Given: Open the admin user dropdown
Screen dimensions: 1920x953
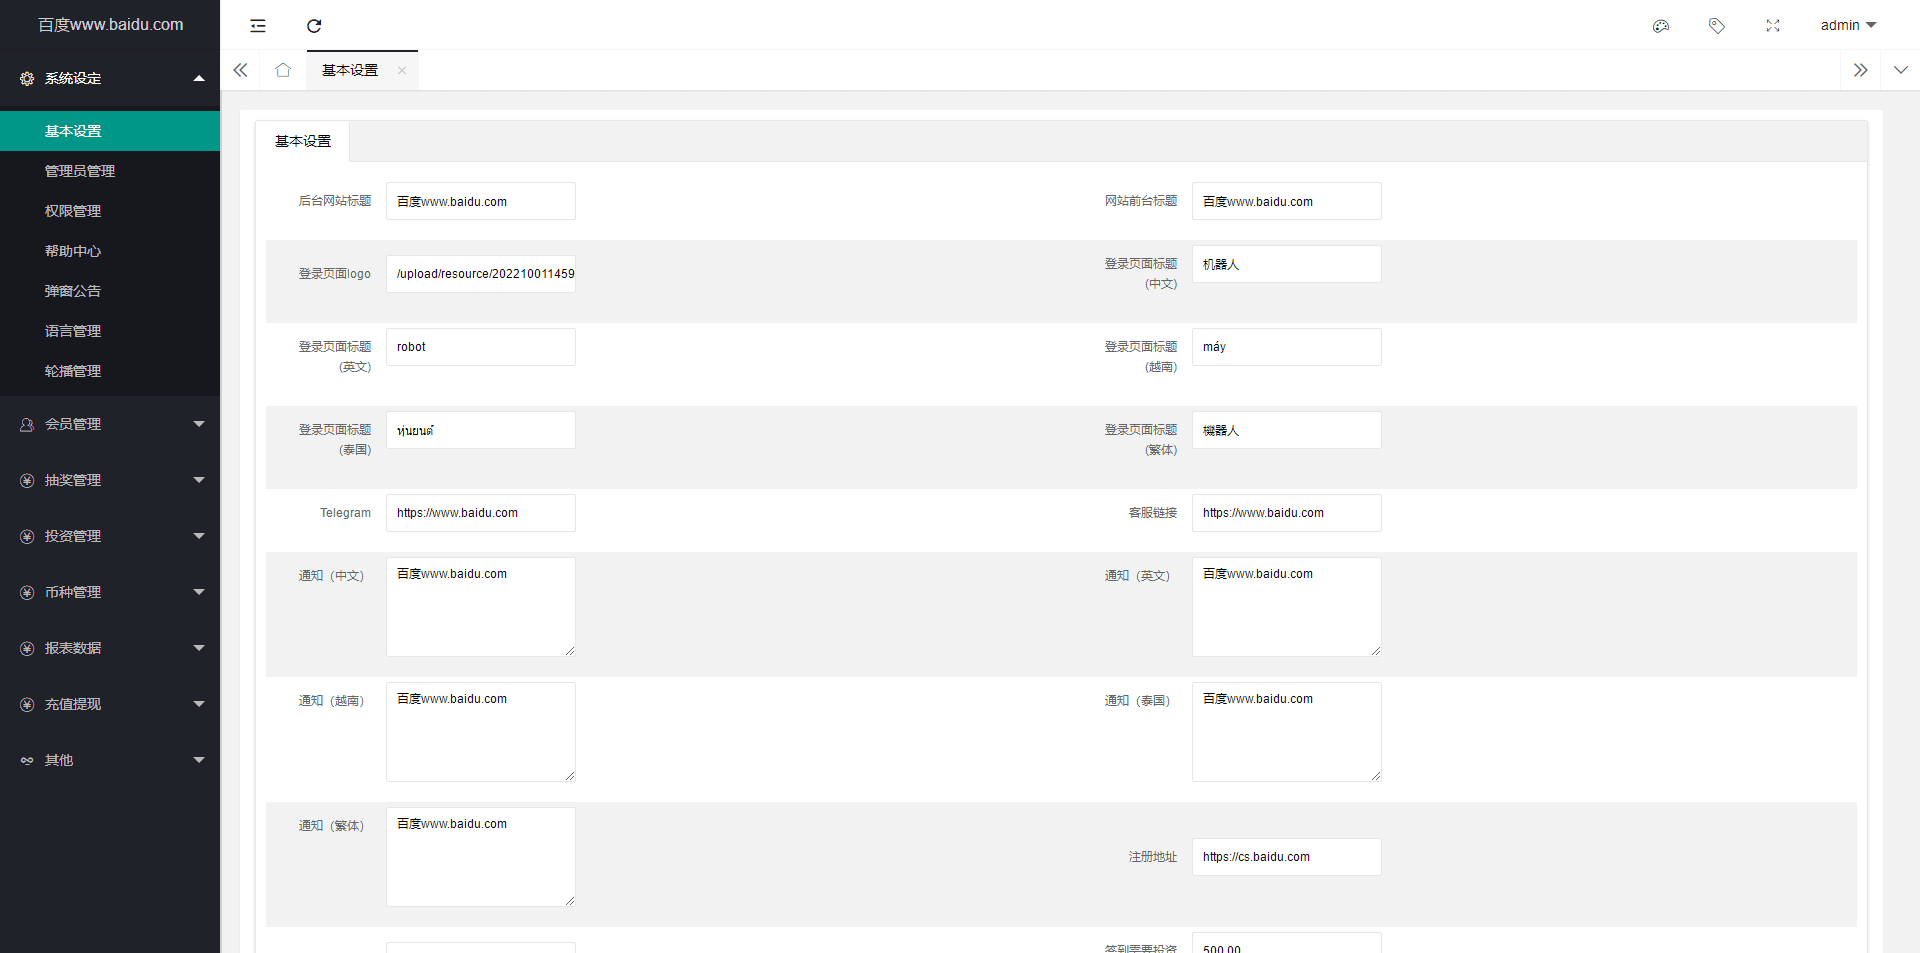Looking at the screenshot, I should click(x=1848, y=25).
